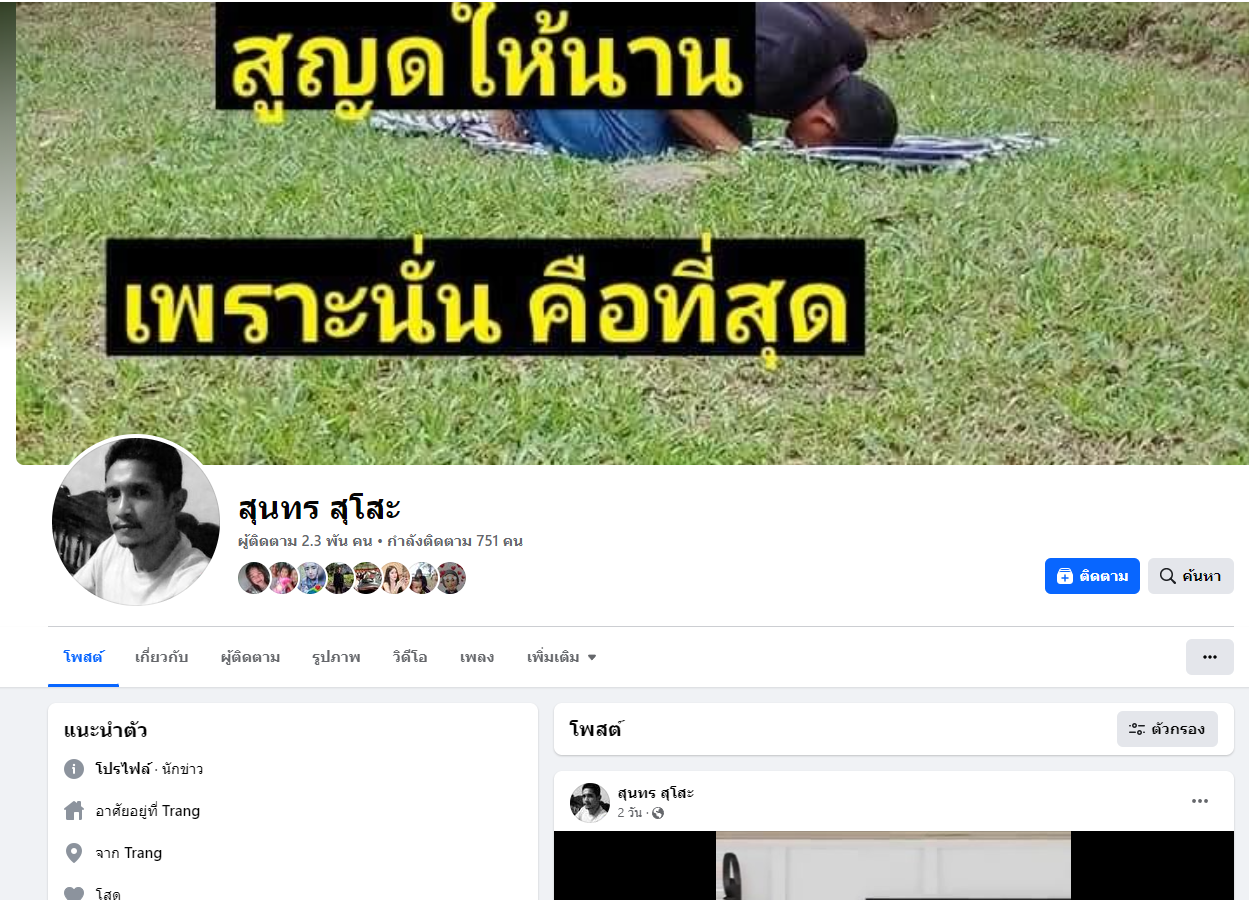Click the last follower avatar in row
The height and width of the screenshot is (900, 1249).
450,578
